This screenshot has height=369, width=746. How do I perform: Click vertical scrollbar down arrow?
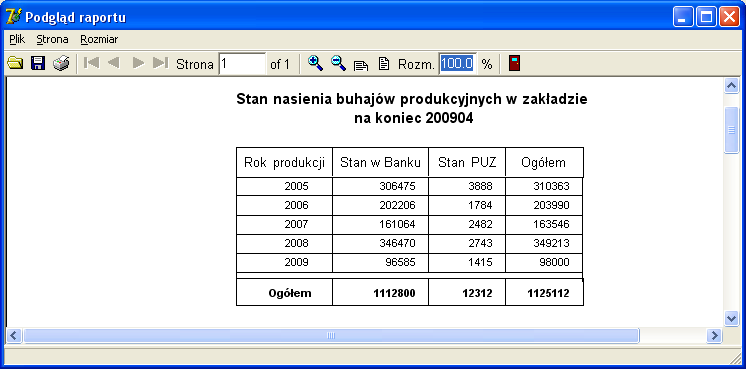731,318
